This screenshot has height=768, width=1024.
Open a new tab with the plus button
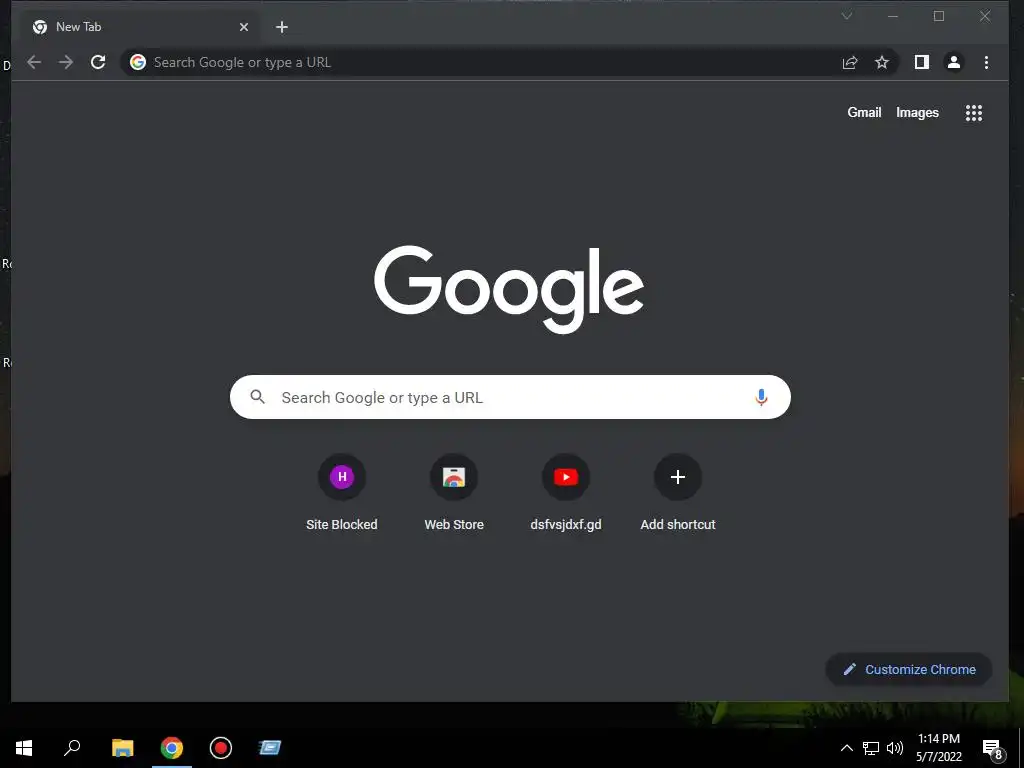(281, 27)
